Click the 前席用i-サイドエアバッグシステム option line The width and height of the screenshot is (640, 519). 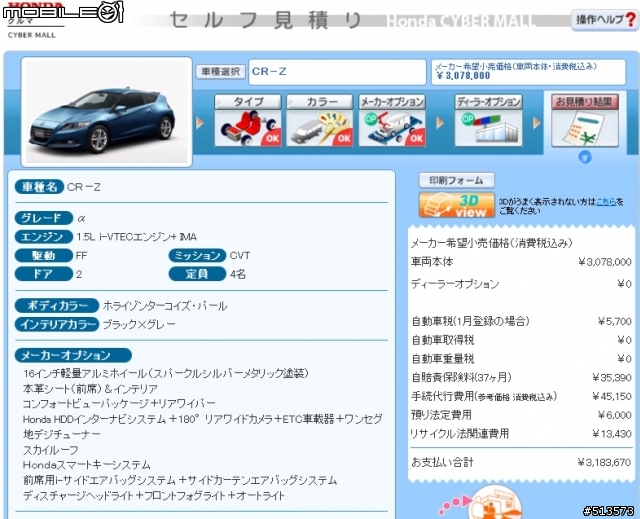click(180, 481)
